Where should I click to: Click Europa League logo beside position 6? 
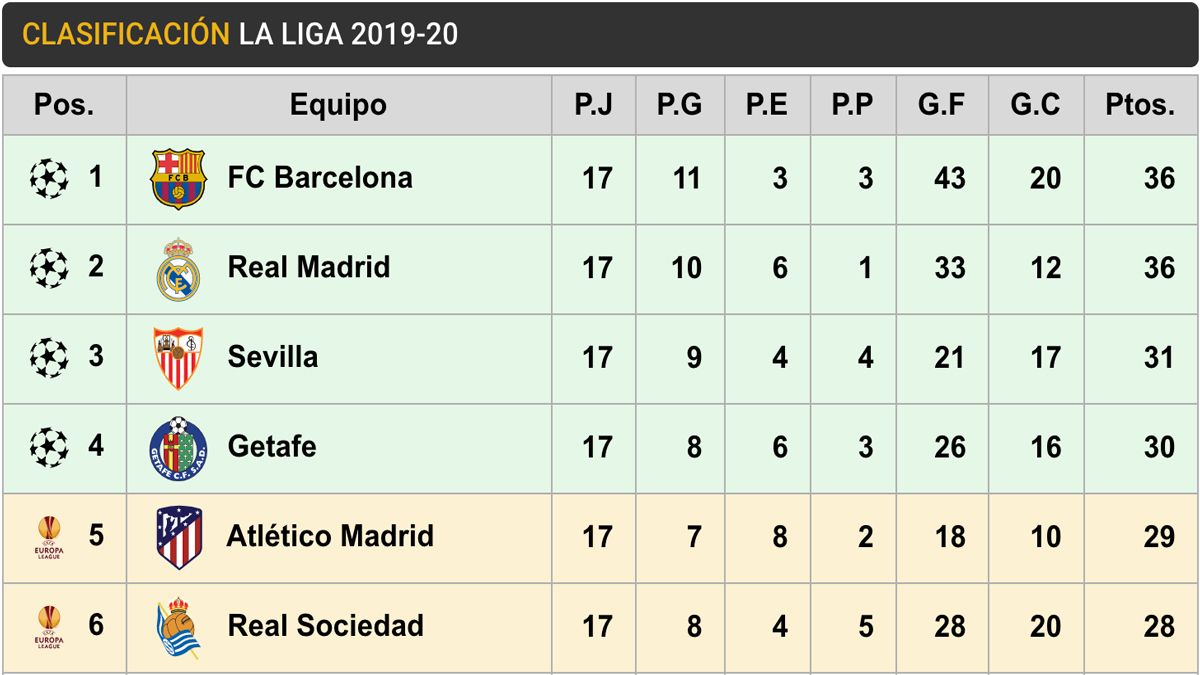[49, 627]
